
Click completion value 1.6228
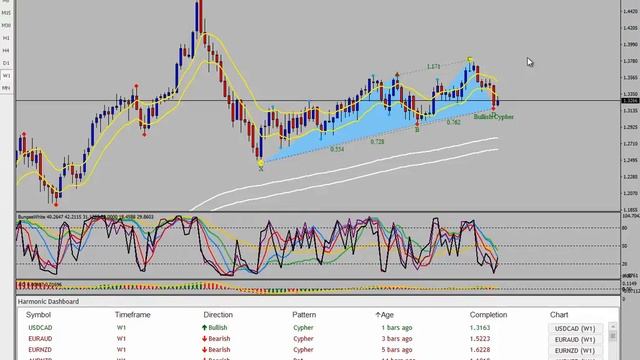(x=480, y=350)
